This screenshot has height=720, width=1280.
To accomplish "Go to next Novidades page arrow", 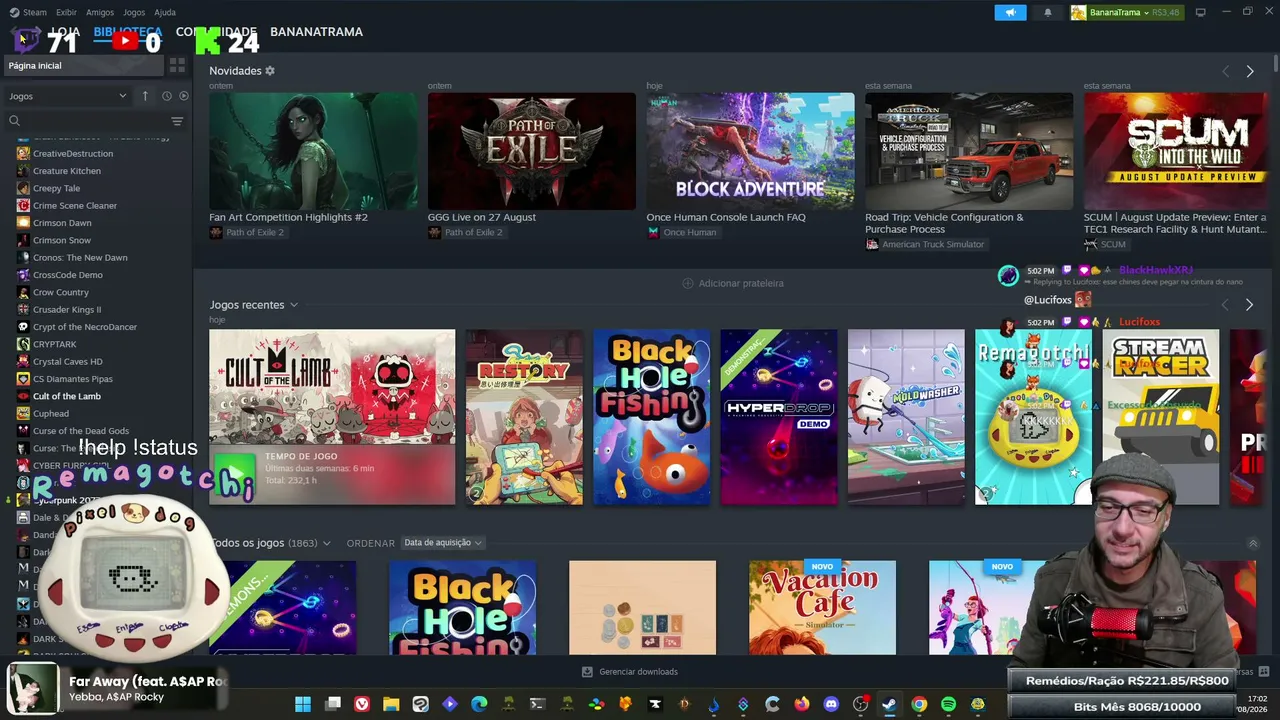I will [1250, 71].
